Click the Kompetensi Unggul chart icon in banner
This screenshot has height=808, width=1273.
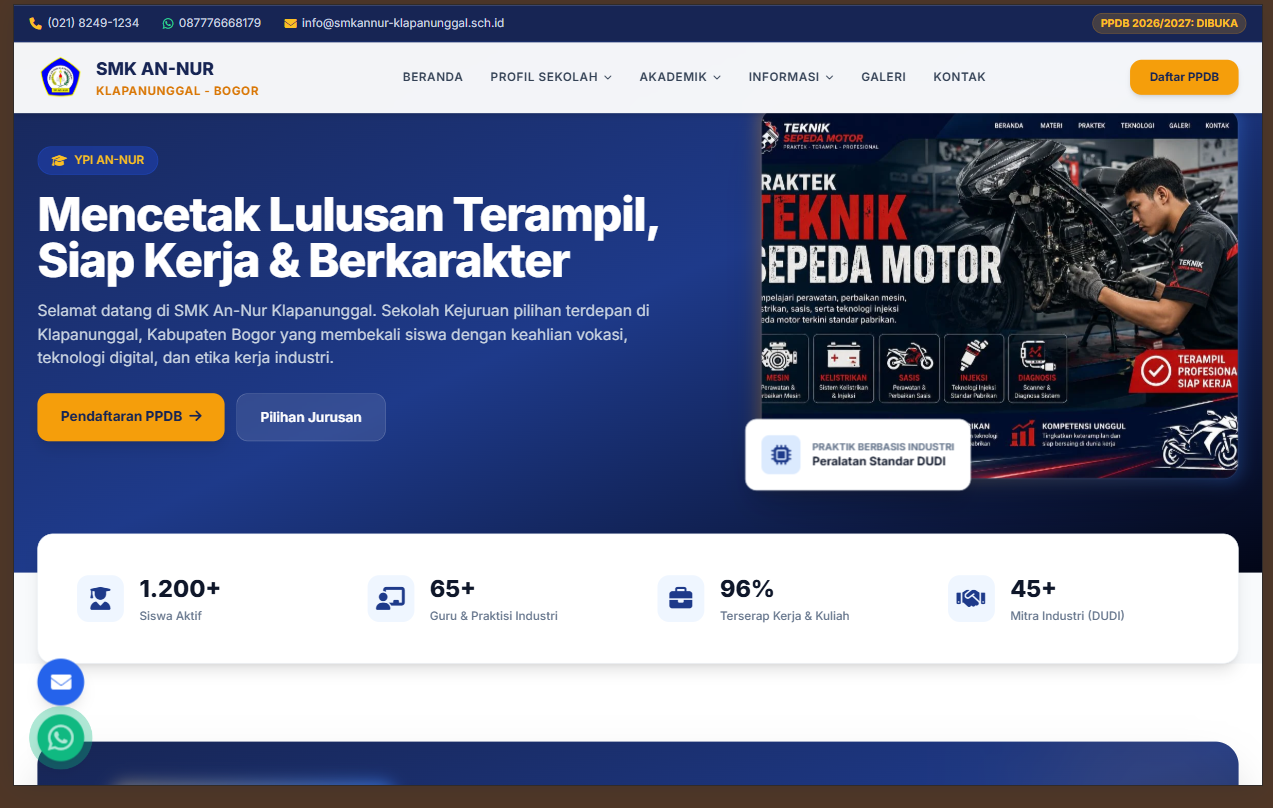tap(1023, 433)
